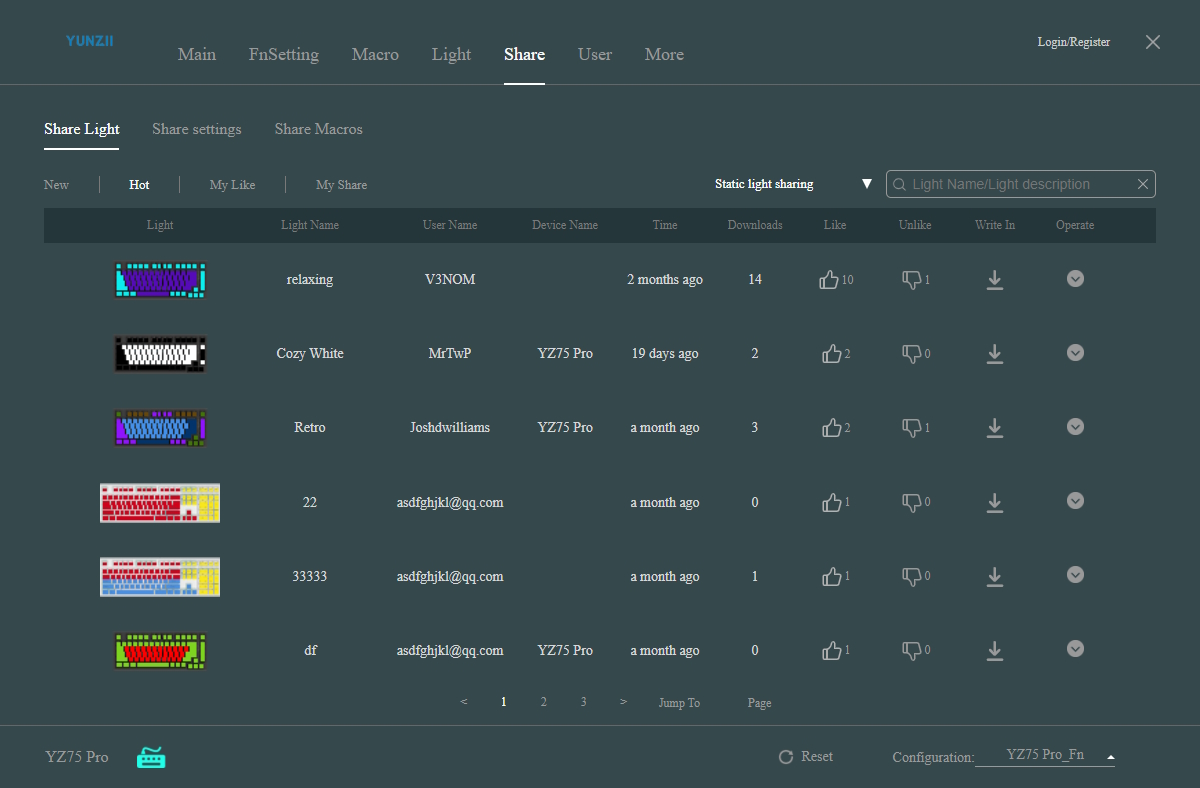Open the Share Macros tab
The image size is (1200, 788).
click(x=318, y=129)
